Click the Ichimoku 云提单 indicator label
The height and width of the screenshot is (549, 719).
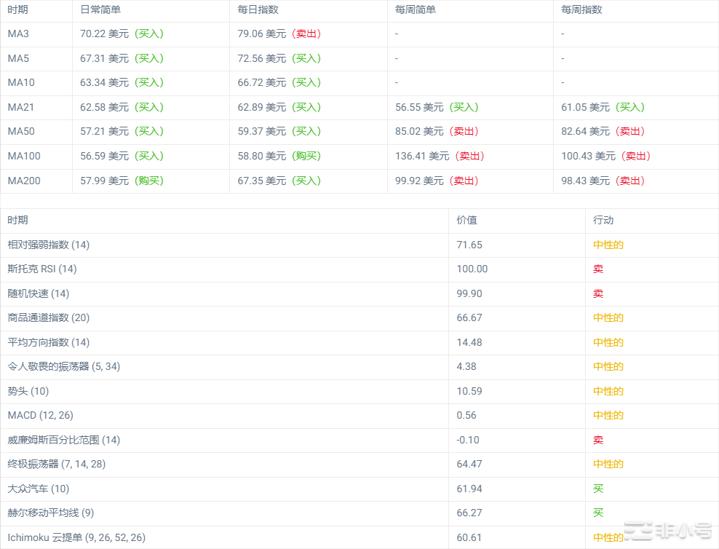point(75,538)
